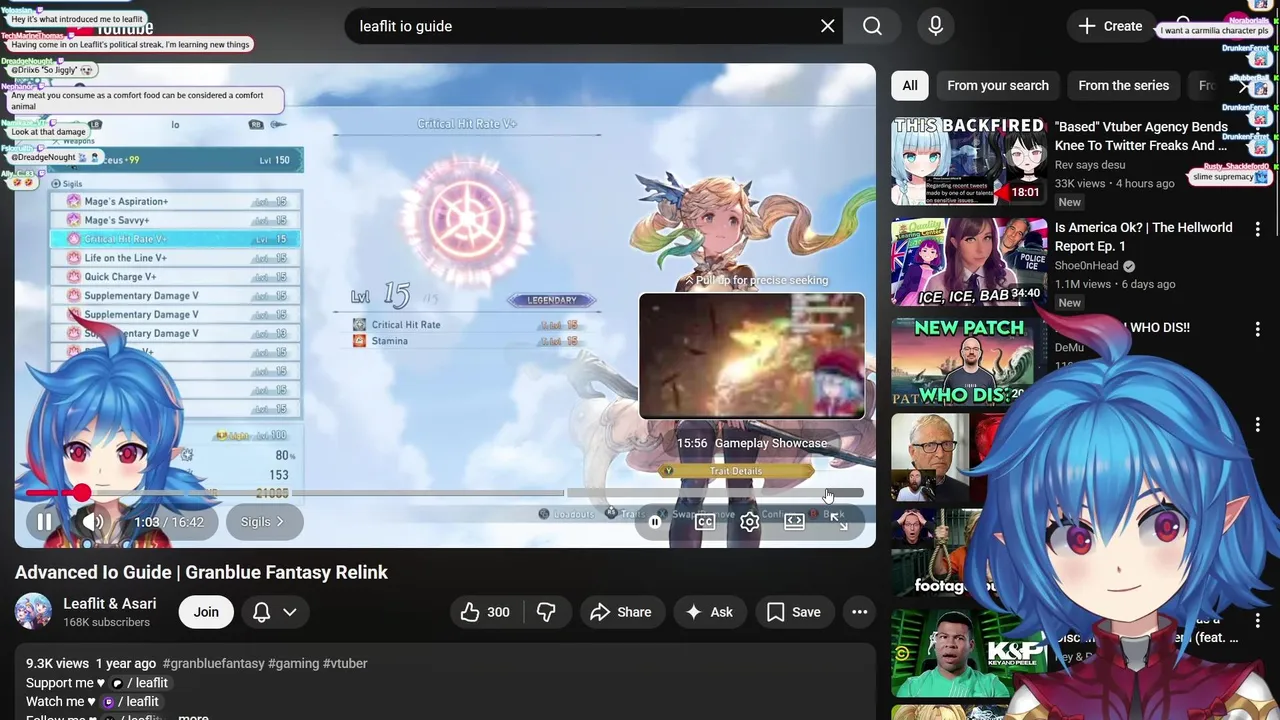
Task: Seek to the Gameplay Showcase point on the timeline
Action: [x=829, y=493]
